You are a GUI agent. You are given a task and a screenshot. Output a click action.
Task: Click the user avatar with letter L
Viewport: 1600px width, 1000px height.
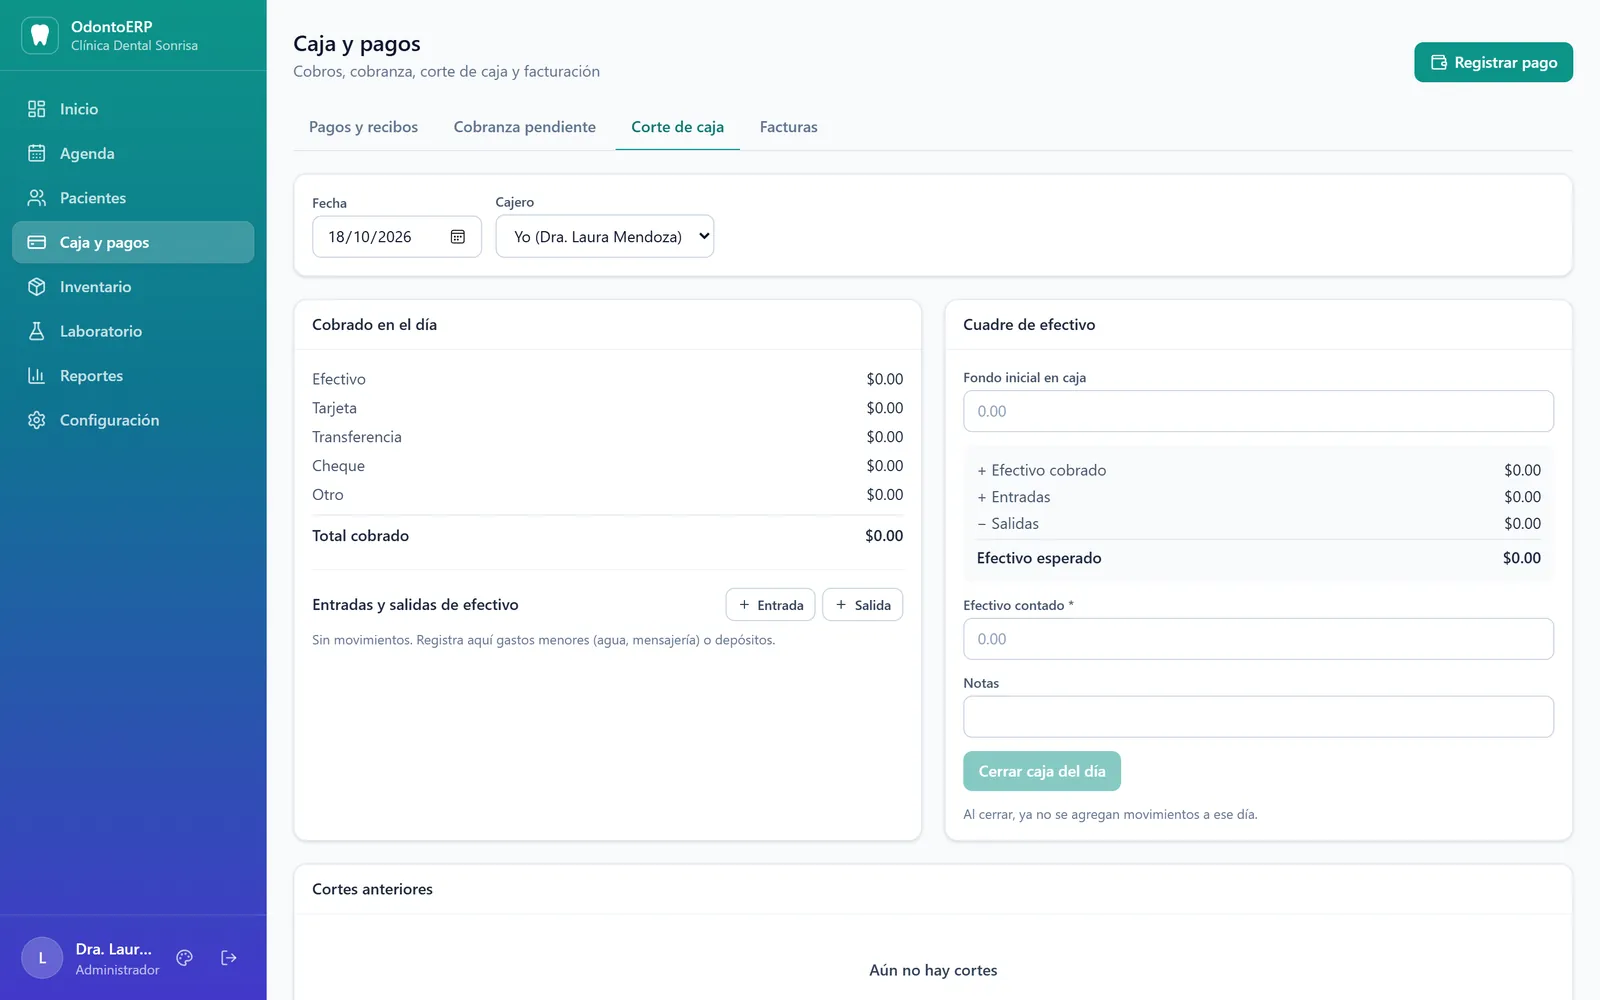42,958
